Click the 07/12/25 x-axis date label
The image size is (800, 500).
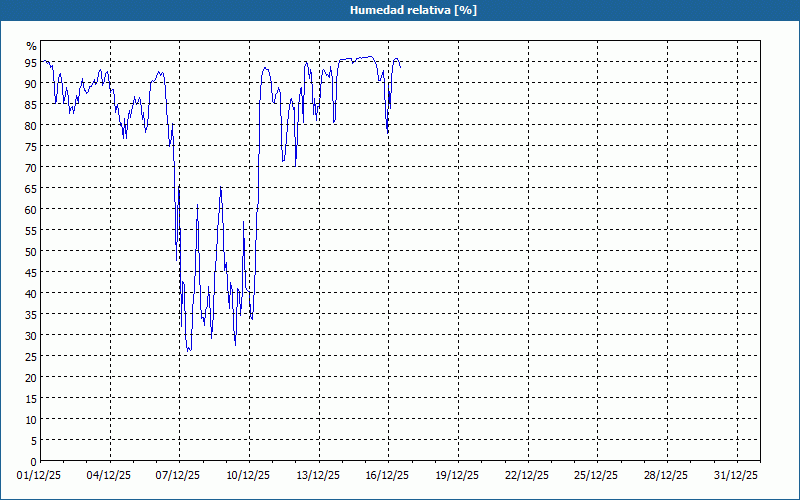pyautogui.click(x=179, y=475)
